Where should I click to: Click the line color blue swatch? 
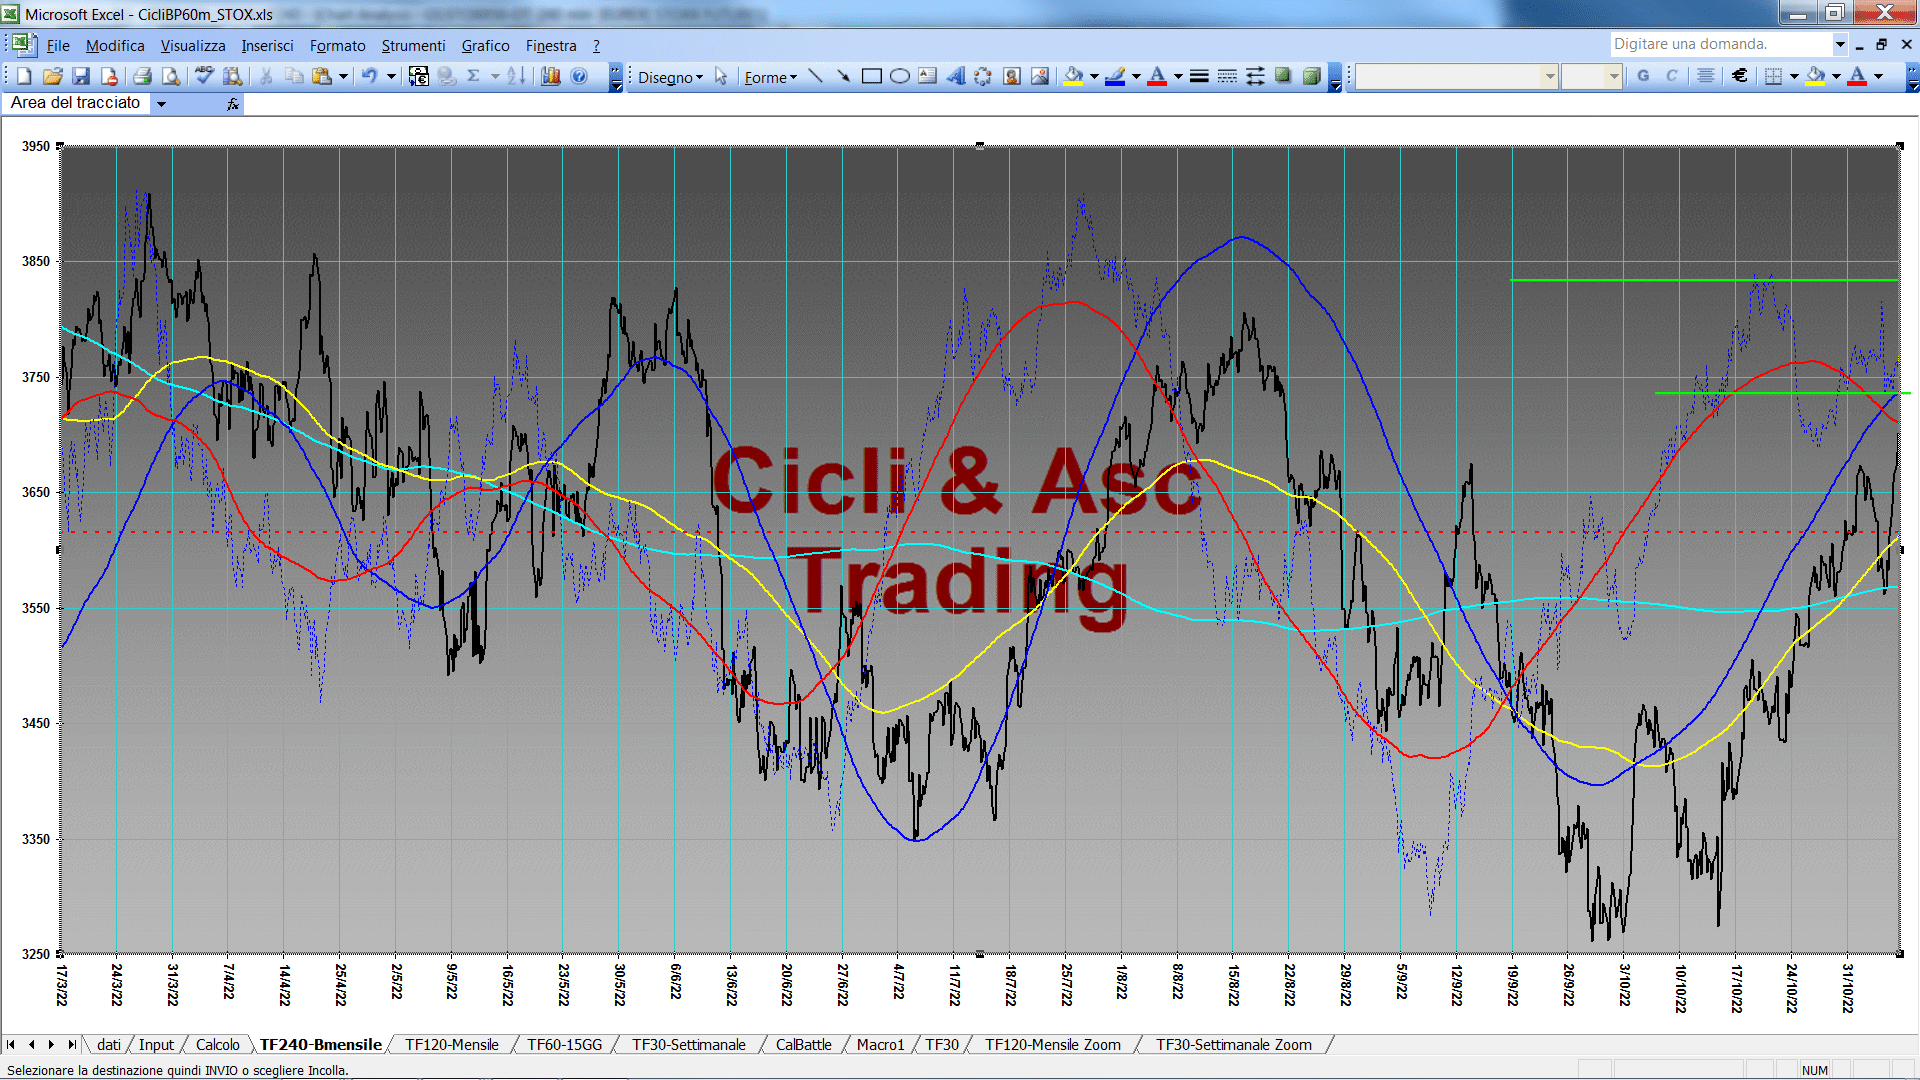(x=1115, y=76)
